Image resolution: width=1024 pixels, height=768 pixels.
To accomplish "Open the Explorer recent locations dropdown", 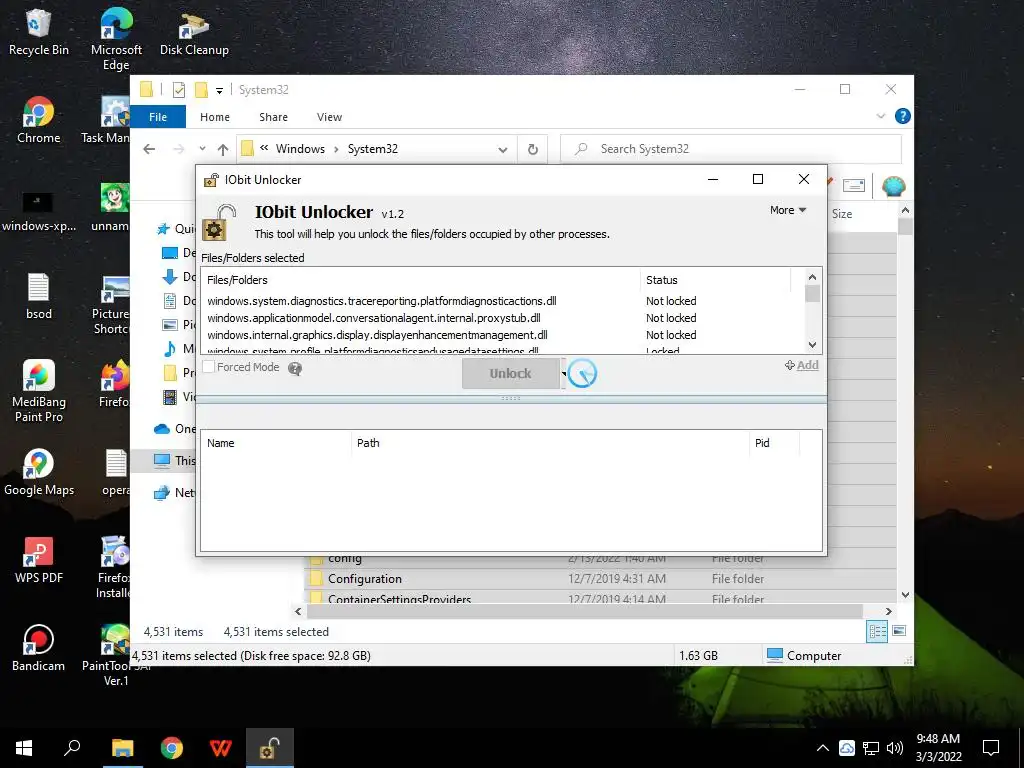I will (202, 149).
